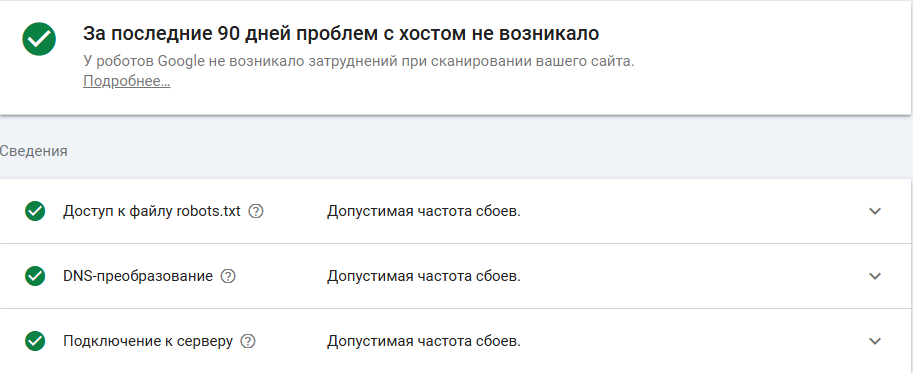Click green check icon in Подключение к серверу row

click(x=36, y=341)
